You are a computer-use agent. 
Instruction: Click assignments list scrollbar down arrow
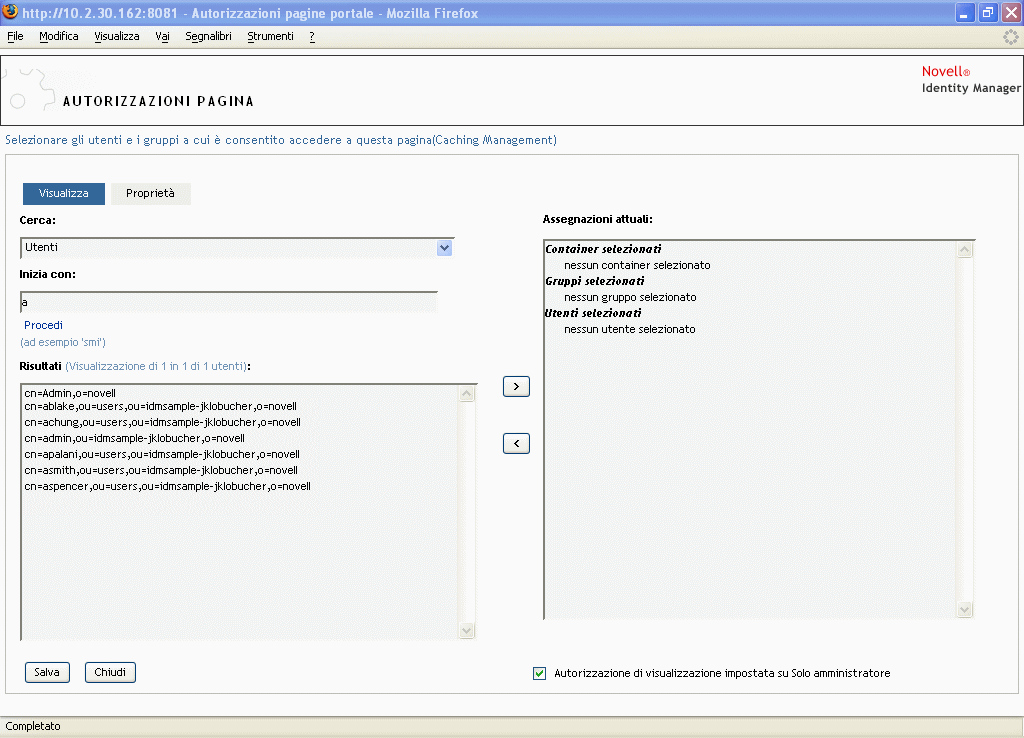(965, 610)
